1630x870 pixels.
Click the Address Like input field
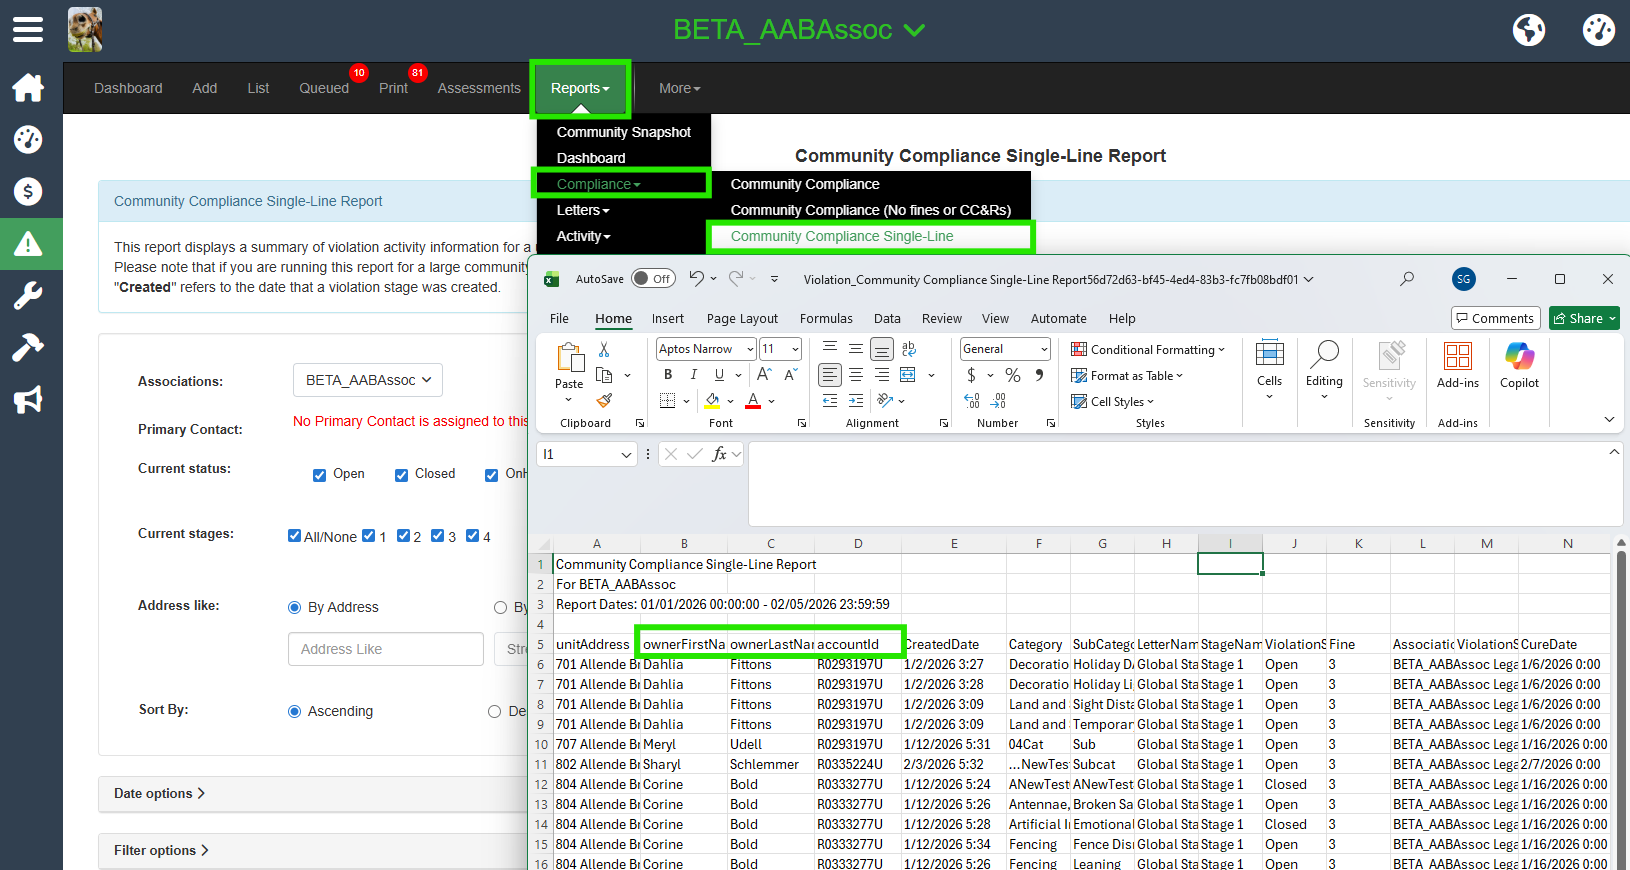386,649
